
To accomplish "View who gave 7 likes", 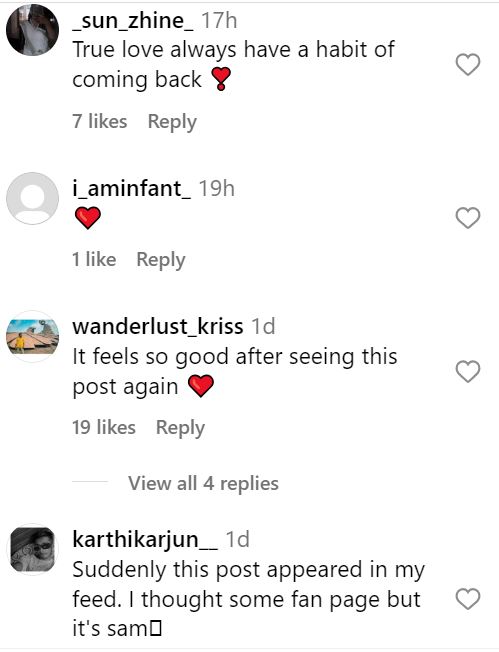I will click(100, 121).
